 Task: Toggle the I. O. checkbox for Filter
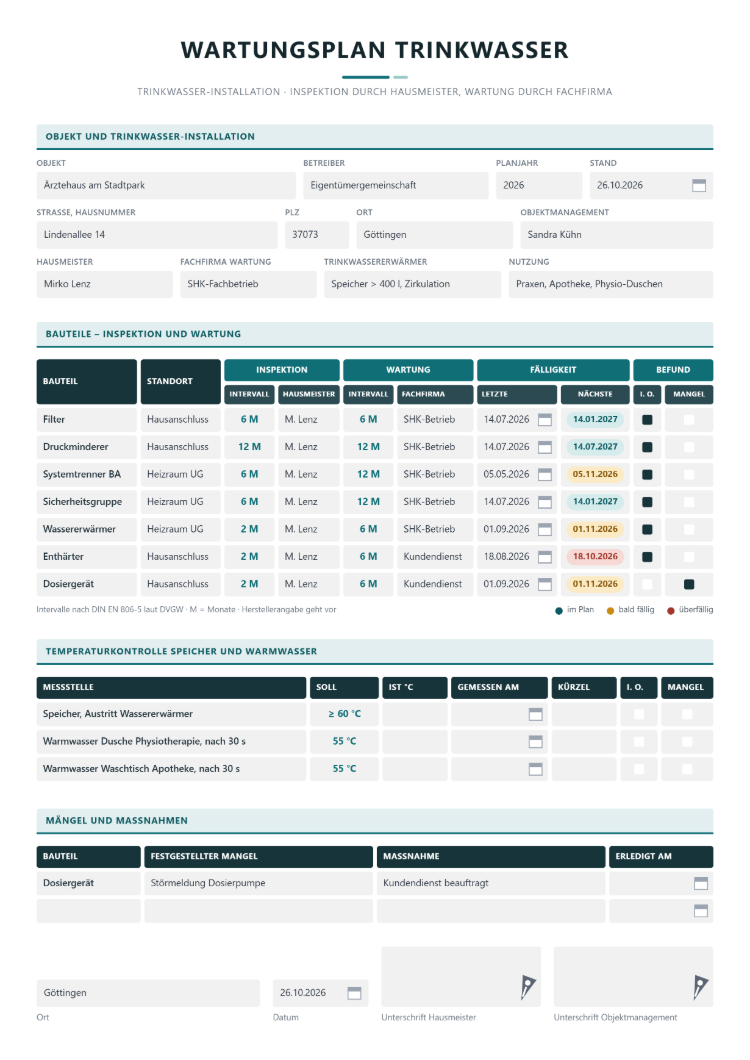[x=647, y=420]
